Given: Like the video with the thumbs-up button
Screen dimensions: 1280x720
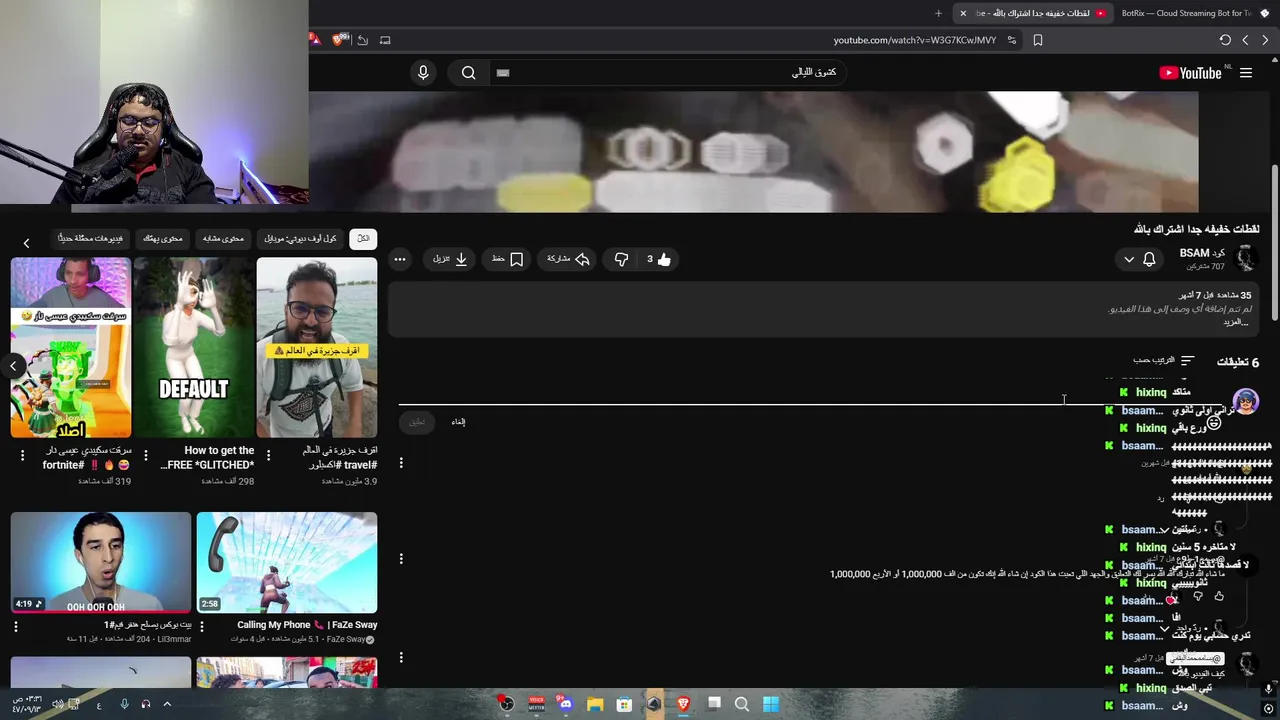Looking at the screenshot, I should (658, 259).
